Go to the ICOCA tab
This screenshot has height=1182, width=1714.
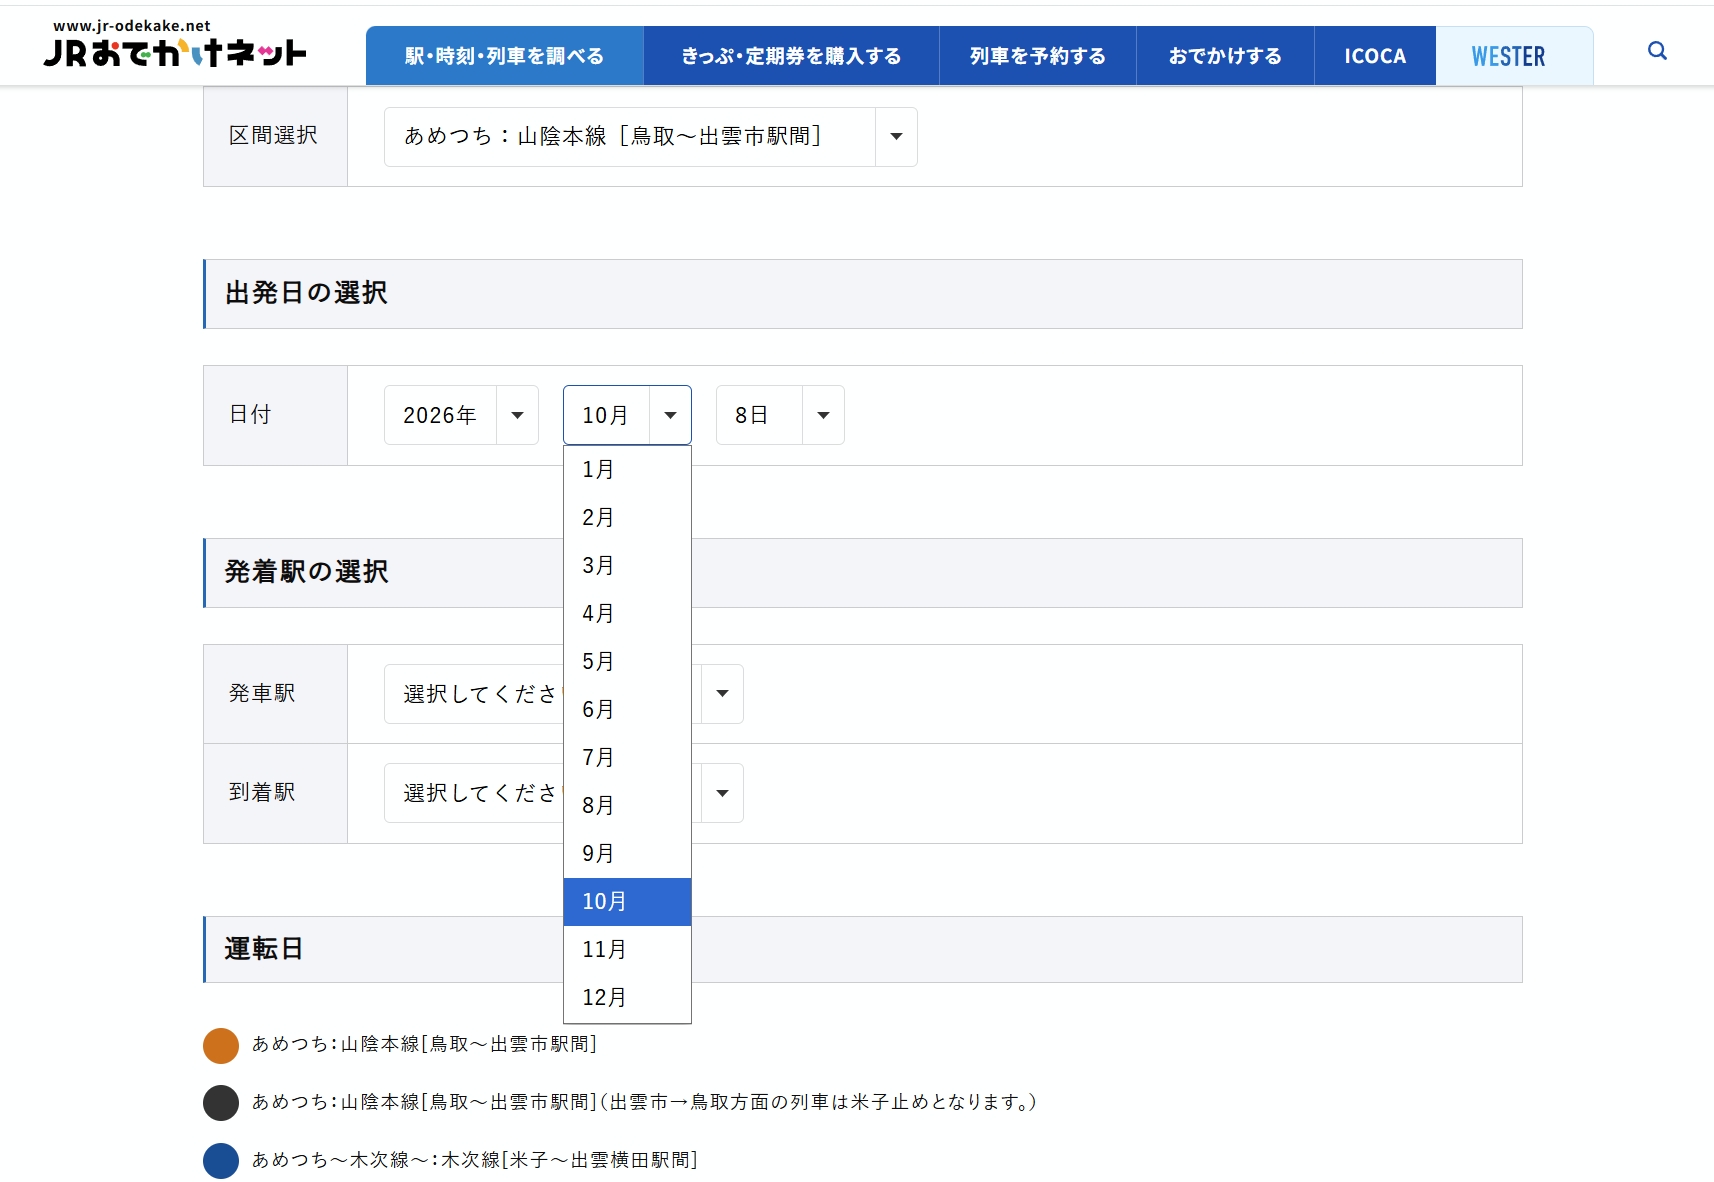click(1375, 56)
